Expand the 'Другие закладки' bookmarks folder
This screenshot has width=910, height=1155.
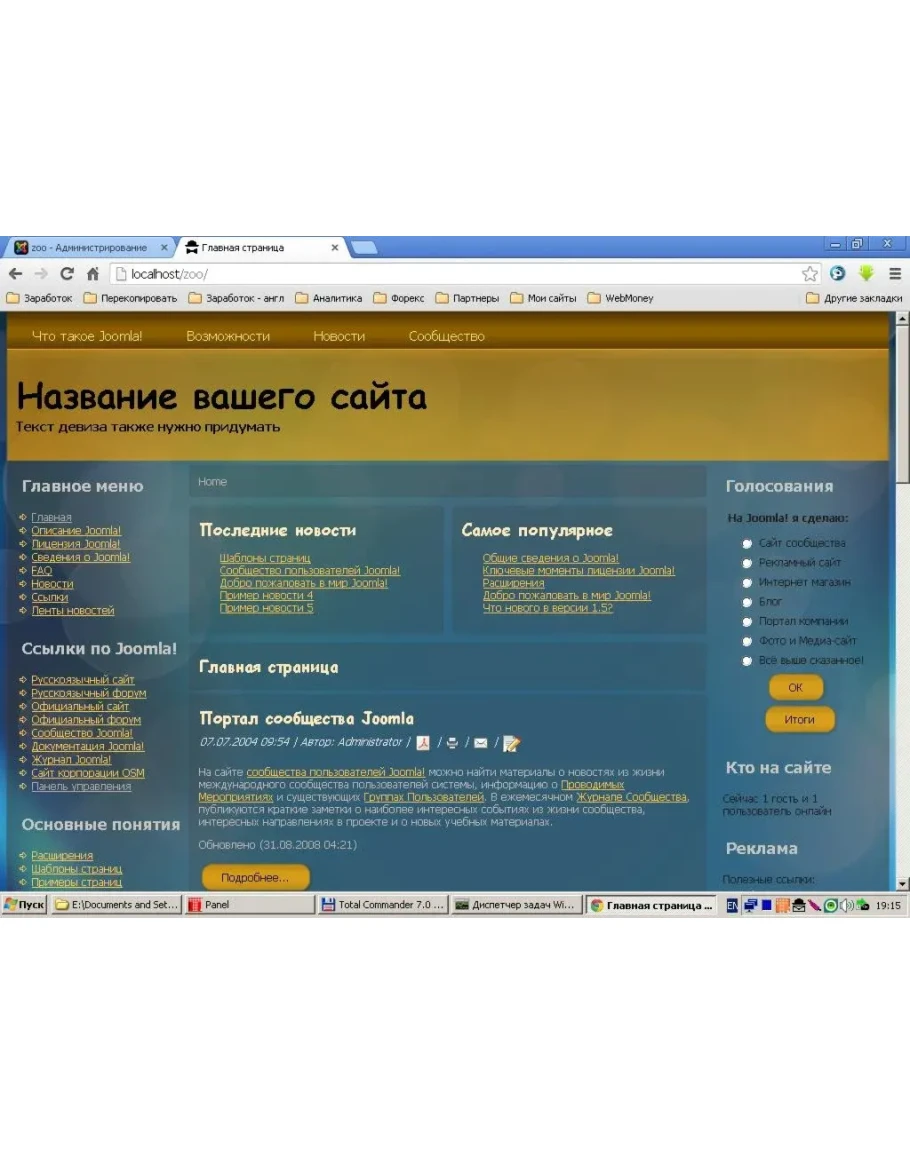854,298
